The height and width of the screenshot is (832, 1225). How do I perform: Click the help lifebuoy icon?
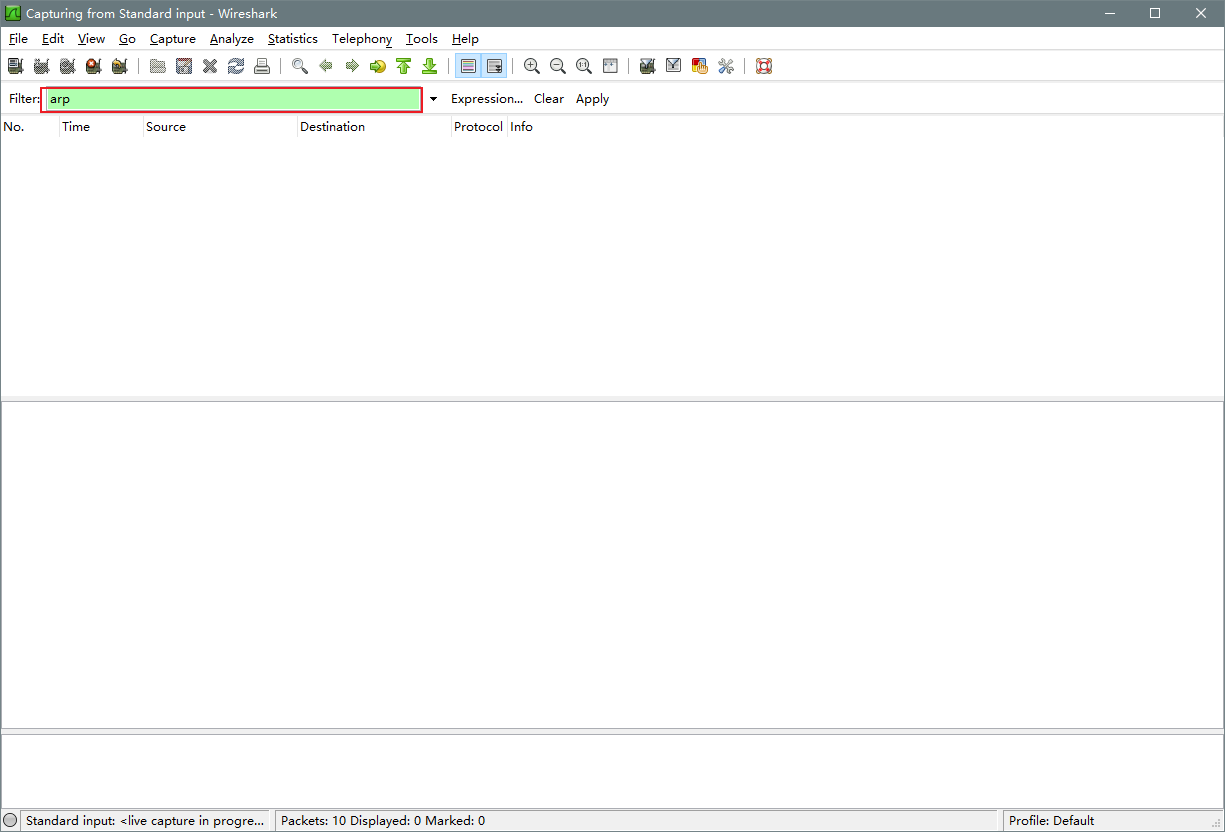coord(764,66)
